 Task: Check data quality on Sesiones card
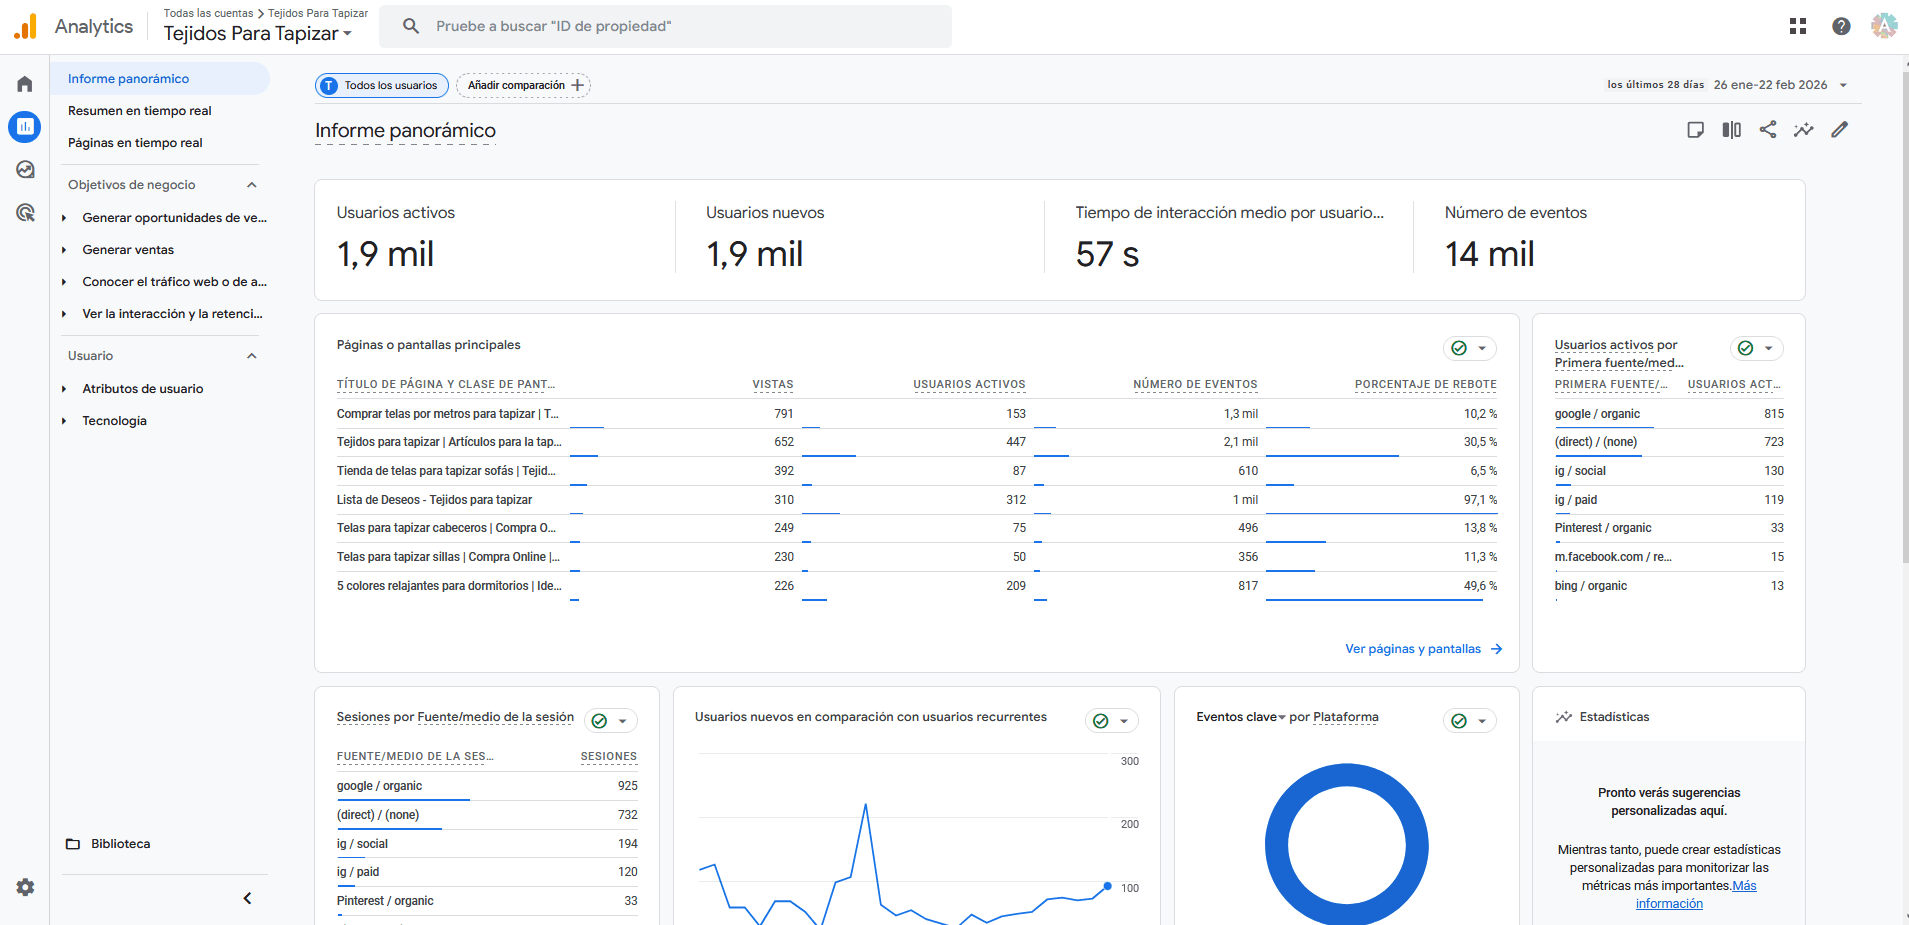click(599, 719)
